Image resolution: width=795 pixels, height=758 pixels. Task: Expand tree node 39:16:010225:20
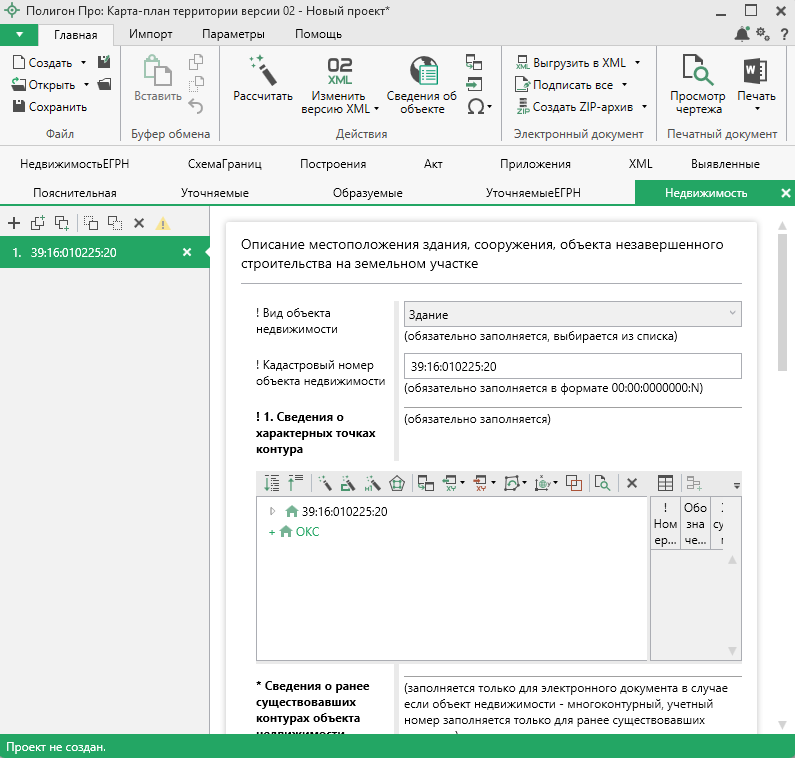[x=270, y=511]
